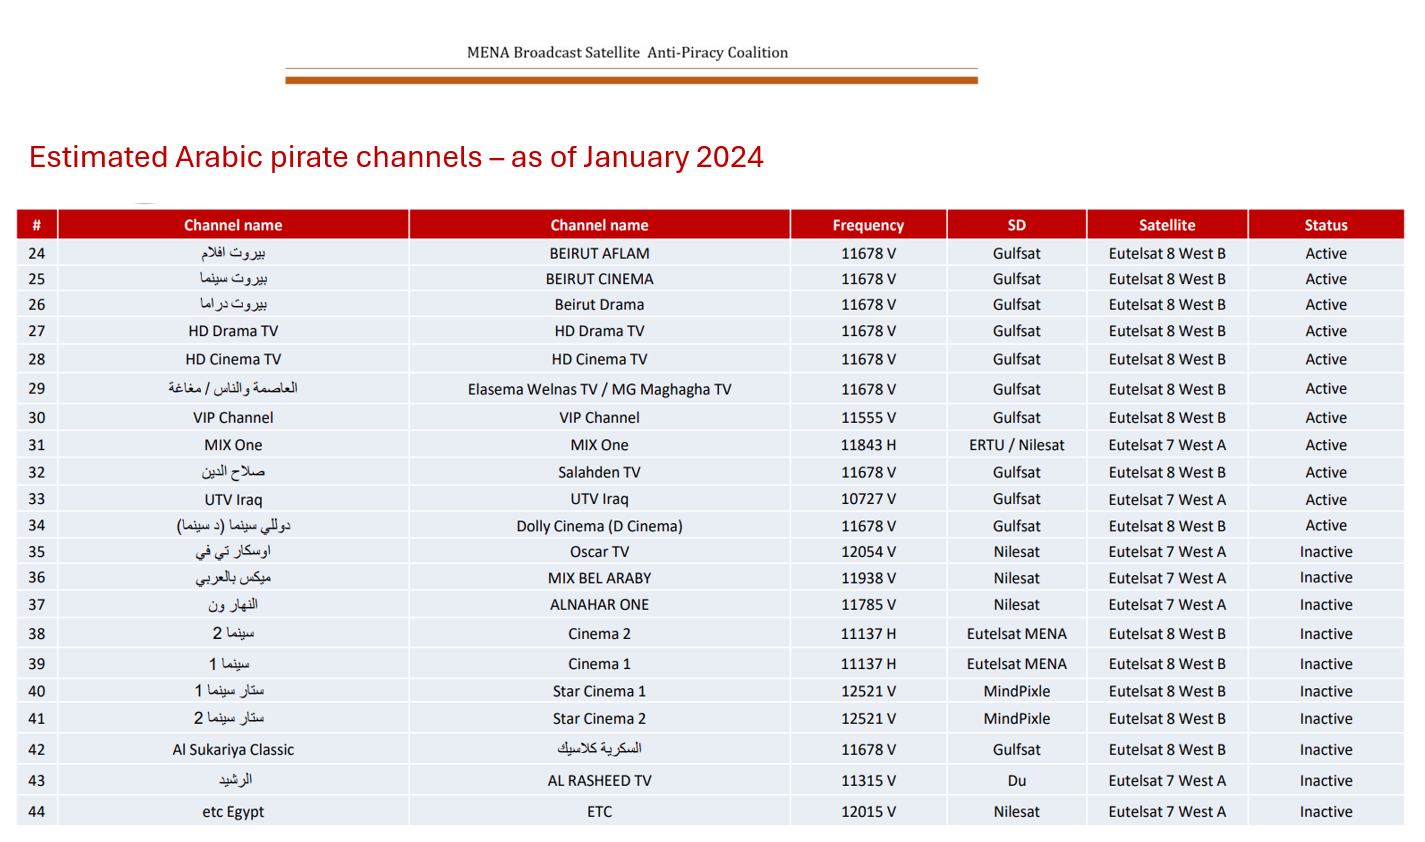Screen dimensions: 1425x842
Task: Click the MENA Broadcast Satellite Anti-Piracy Coalition heading
Action: 627,53
